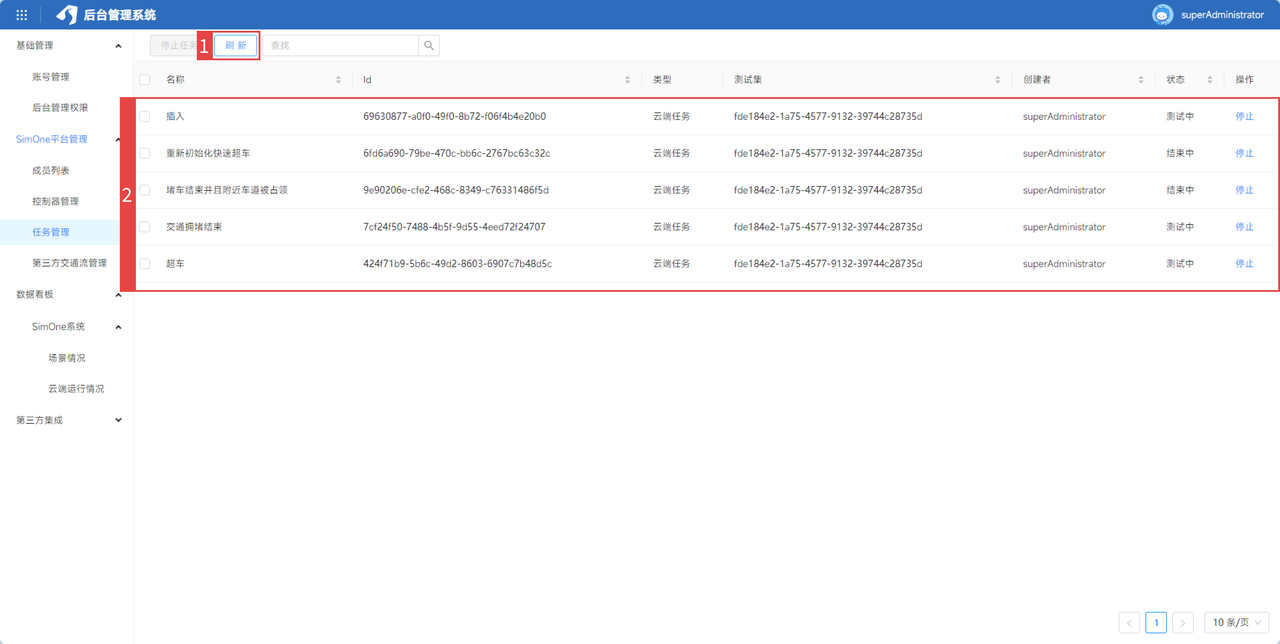Click the superAdministrator avatar icon

[x=1162, y=15]
